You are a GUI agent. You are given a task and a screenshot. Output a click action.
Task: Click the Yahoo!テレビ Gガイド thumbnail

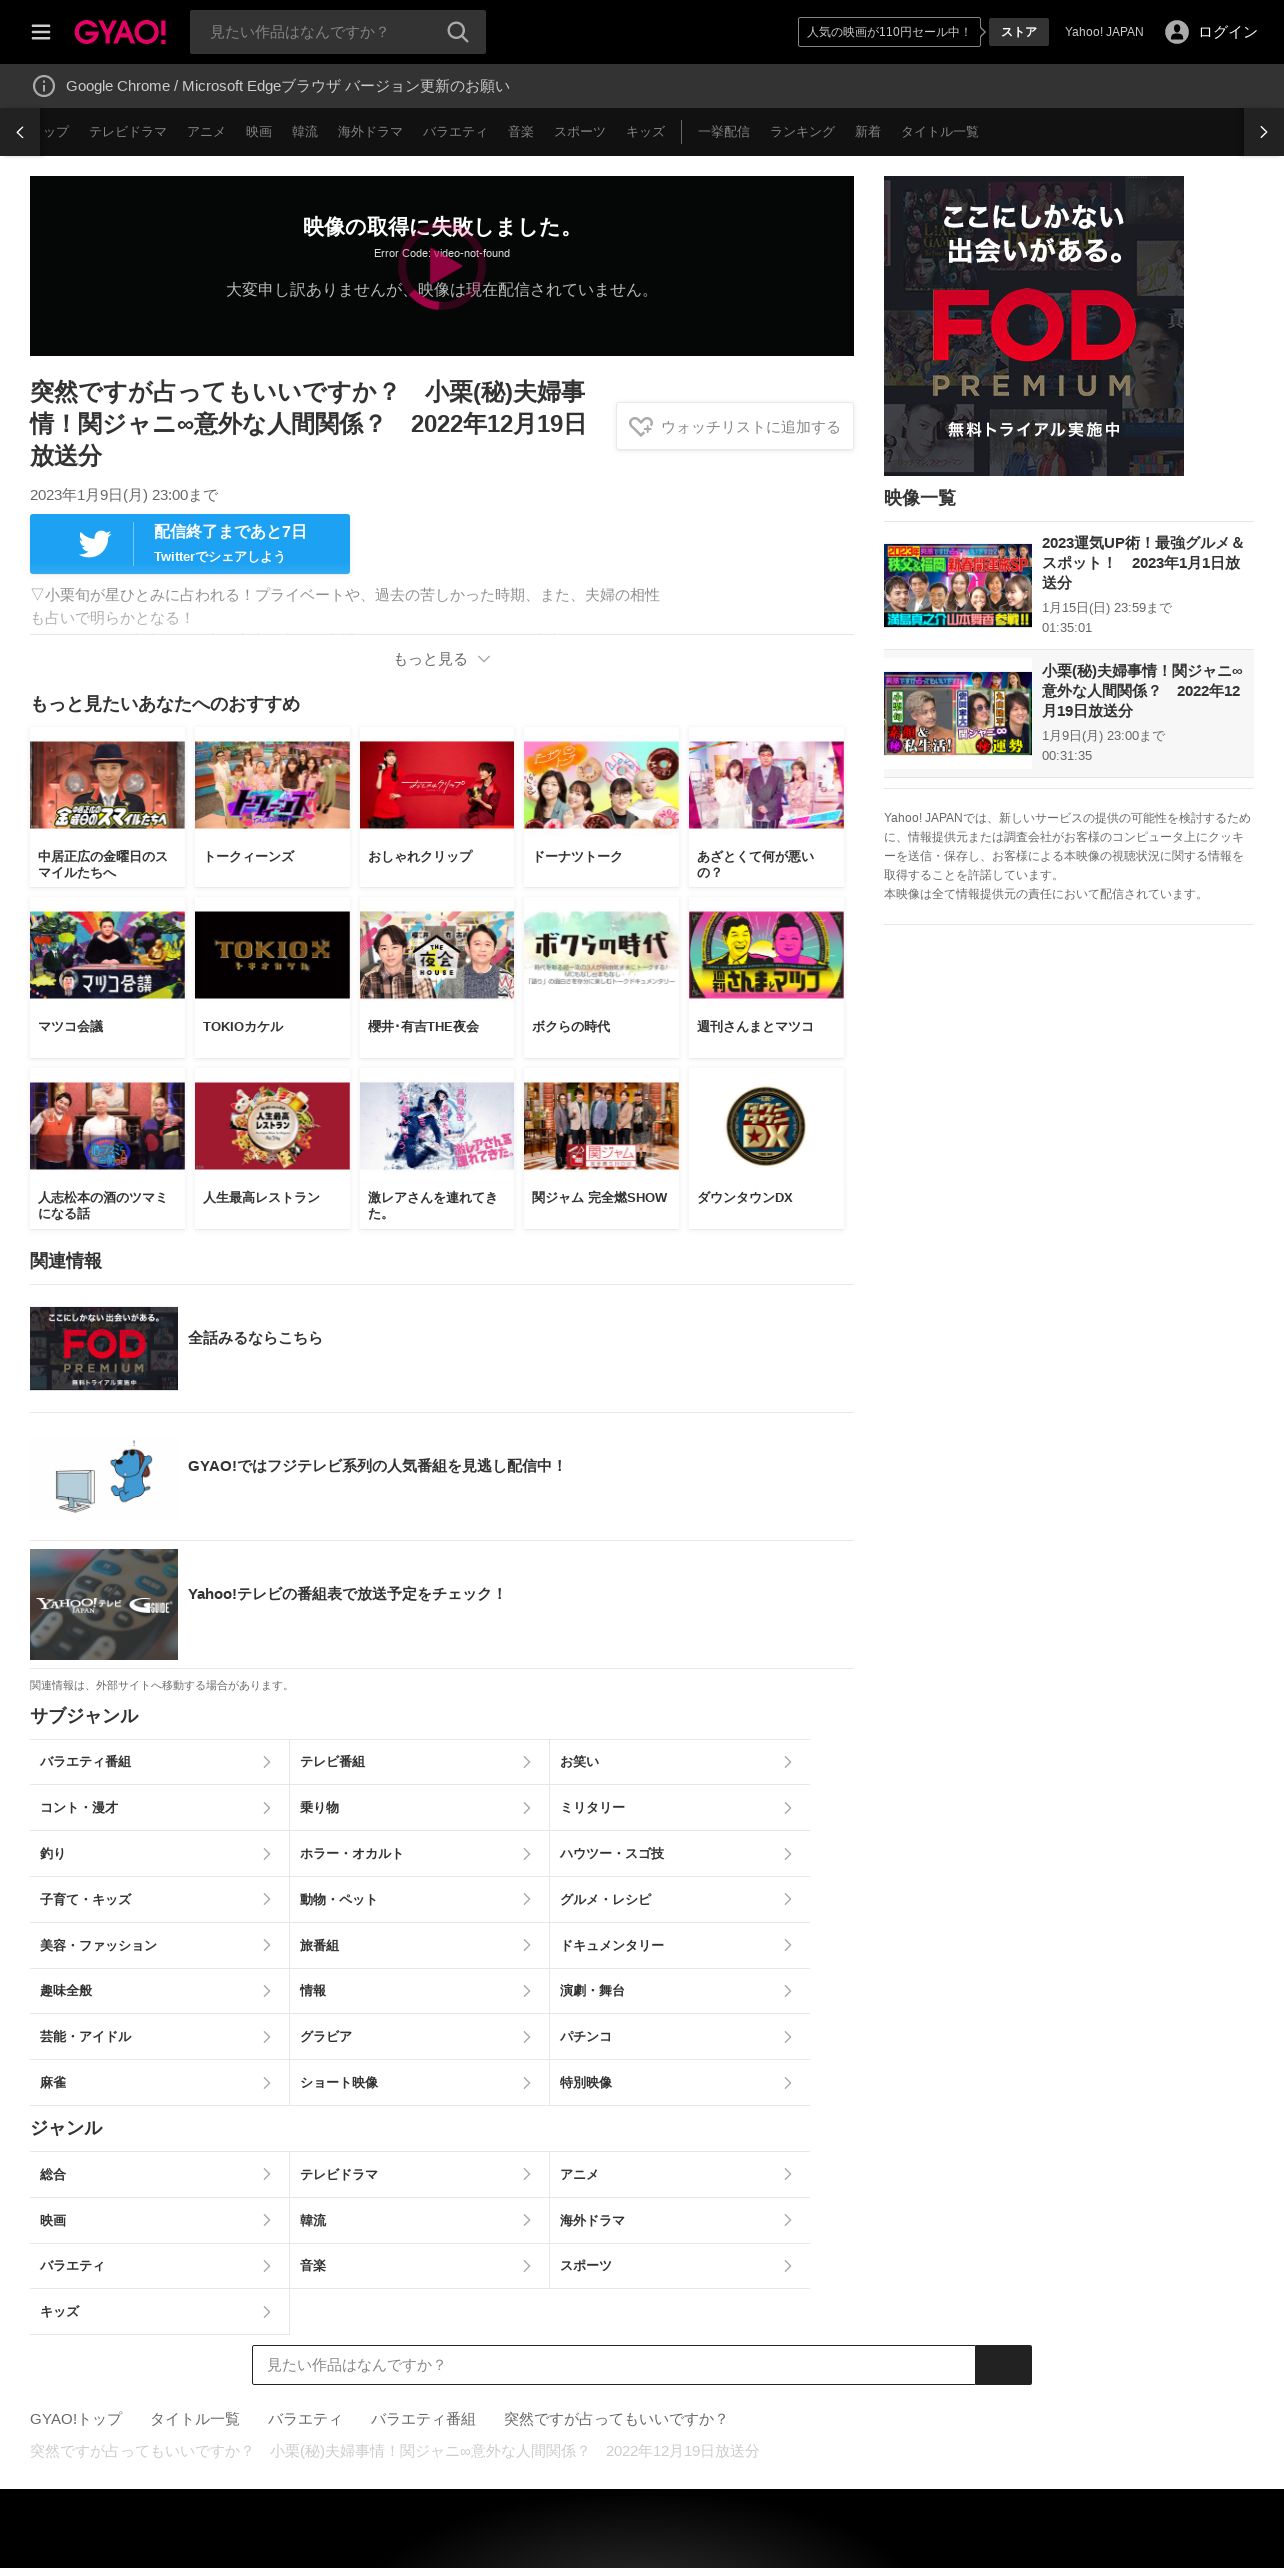(104, 1604)
